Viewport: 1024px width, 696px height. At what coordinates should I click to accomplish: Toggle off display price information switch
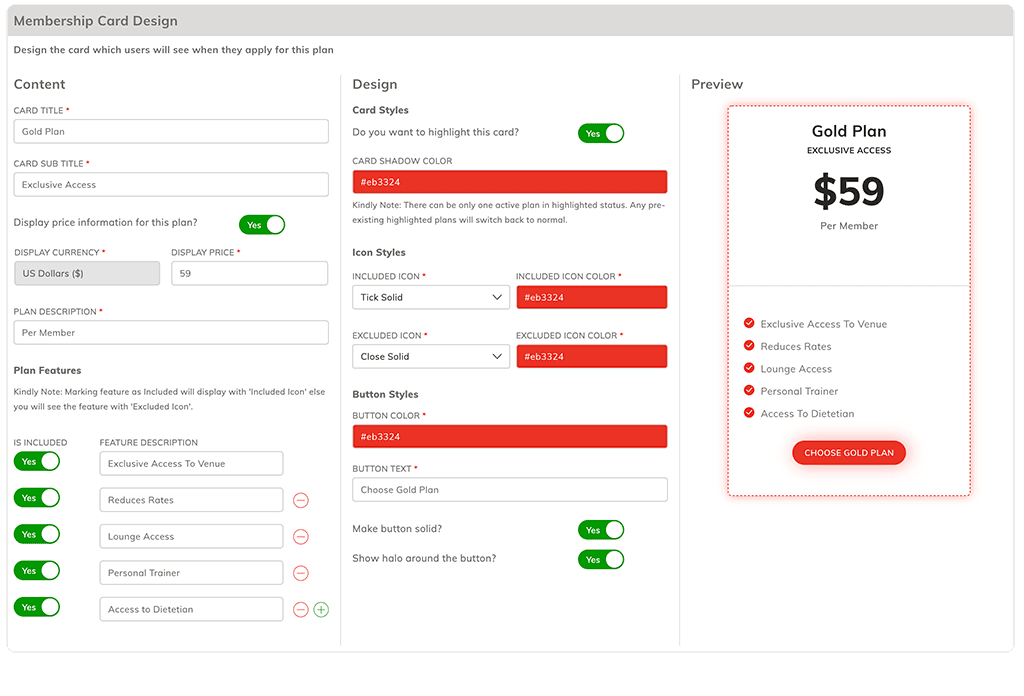[261, 225]
